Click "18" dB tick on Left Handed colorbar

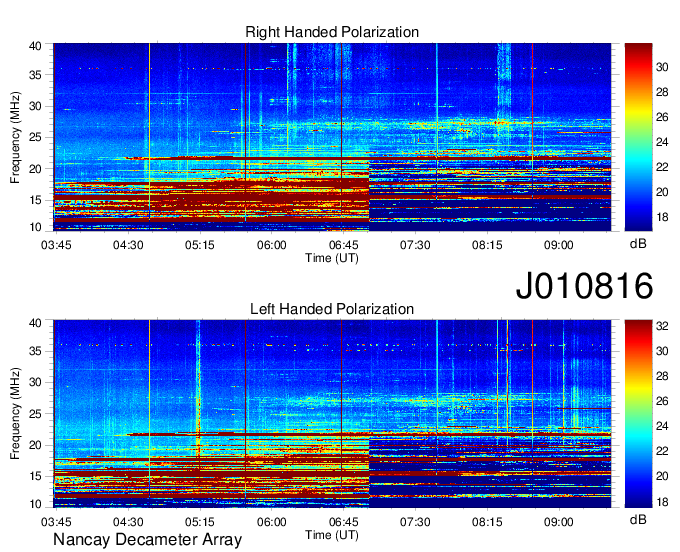pos(662,502)
